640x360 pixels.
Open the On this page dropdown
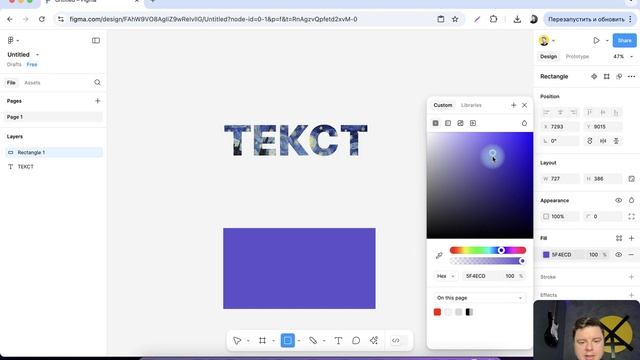click(x=480, y=298)
